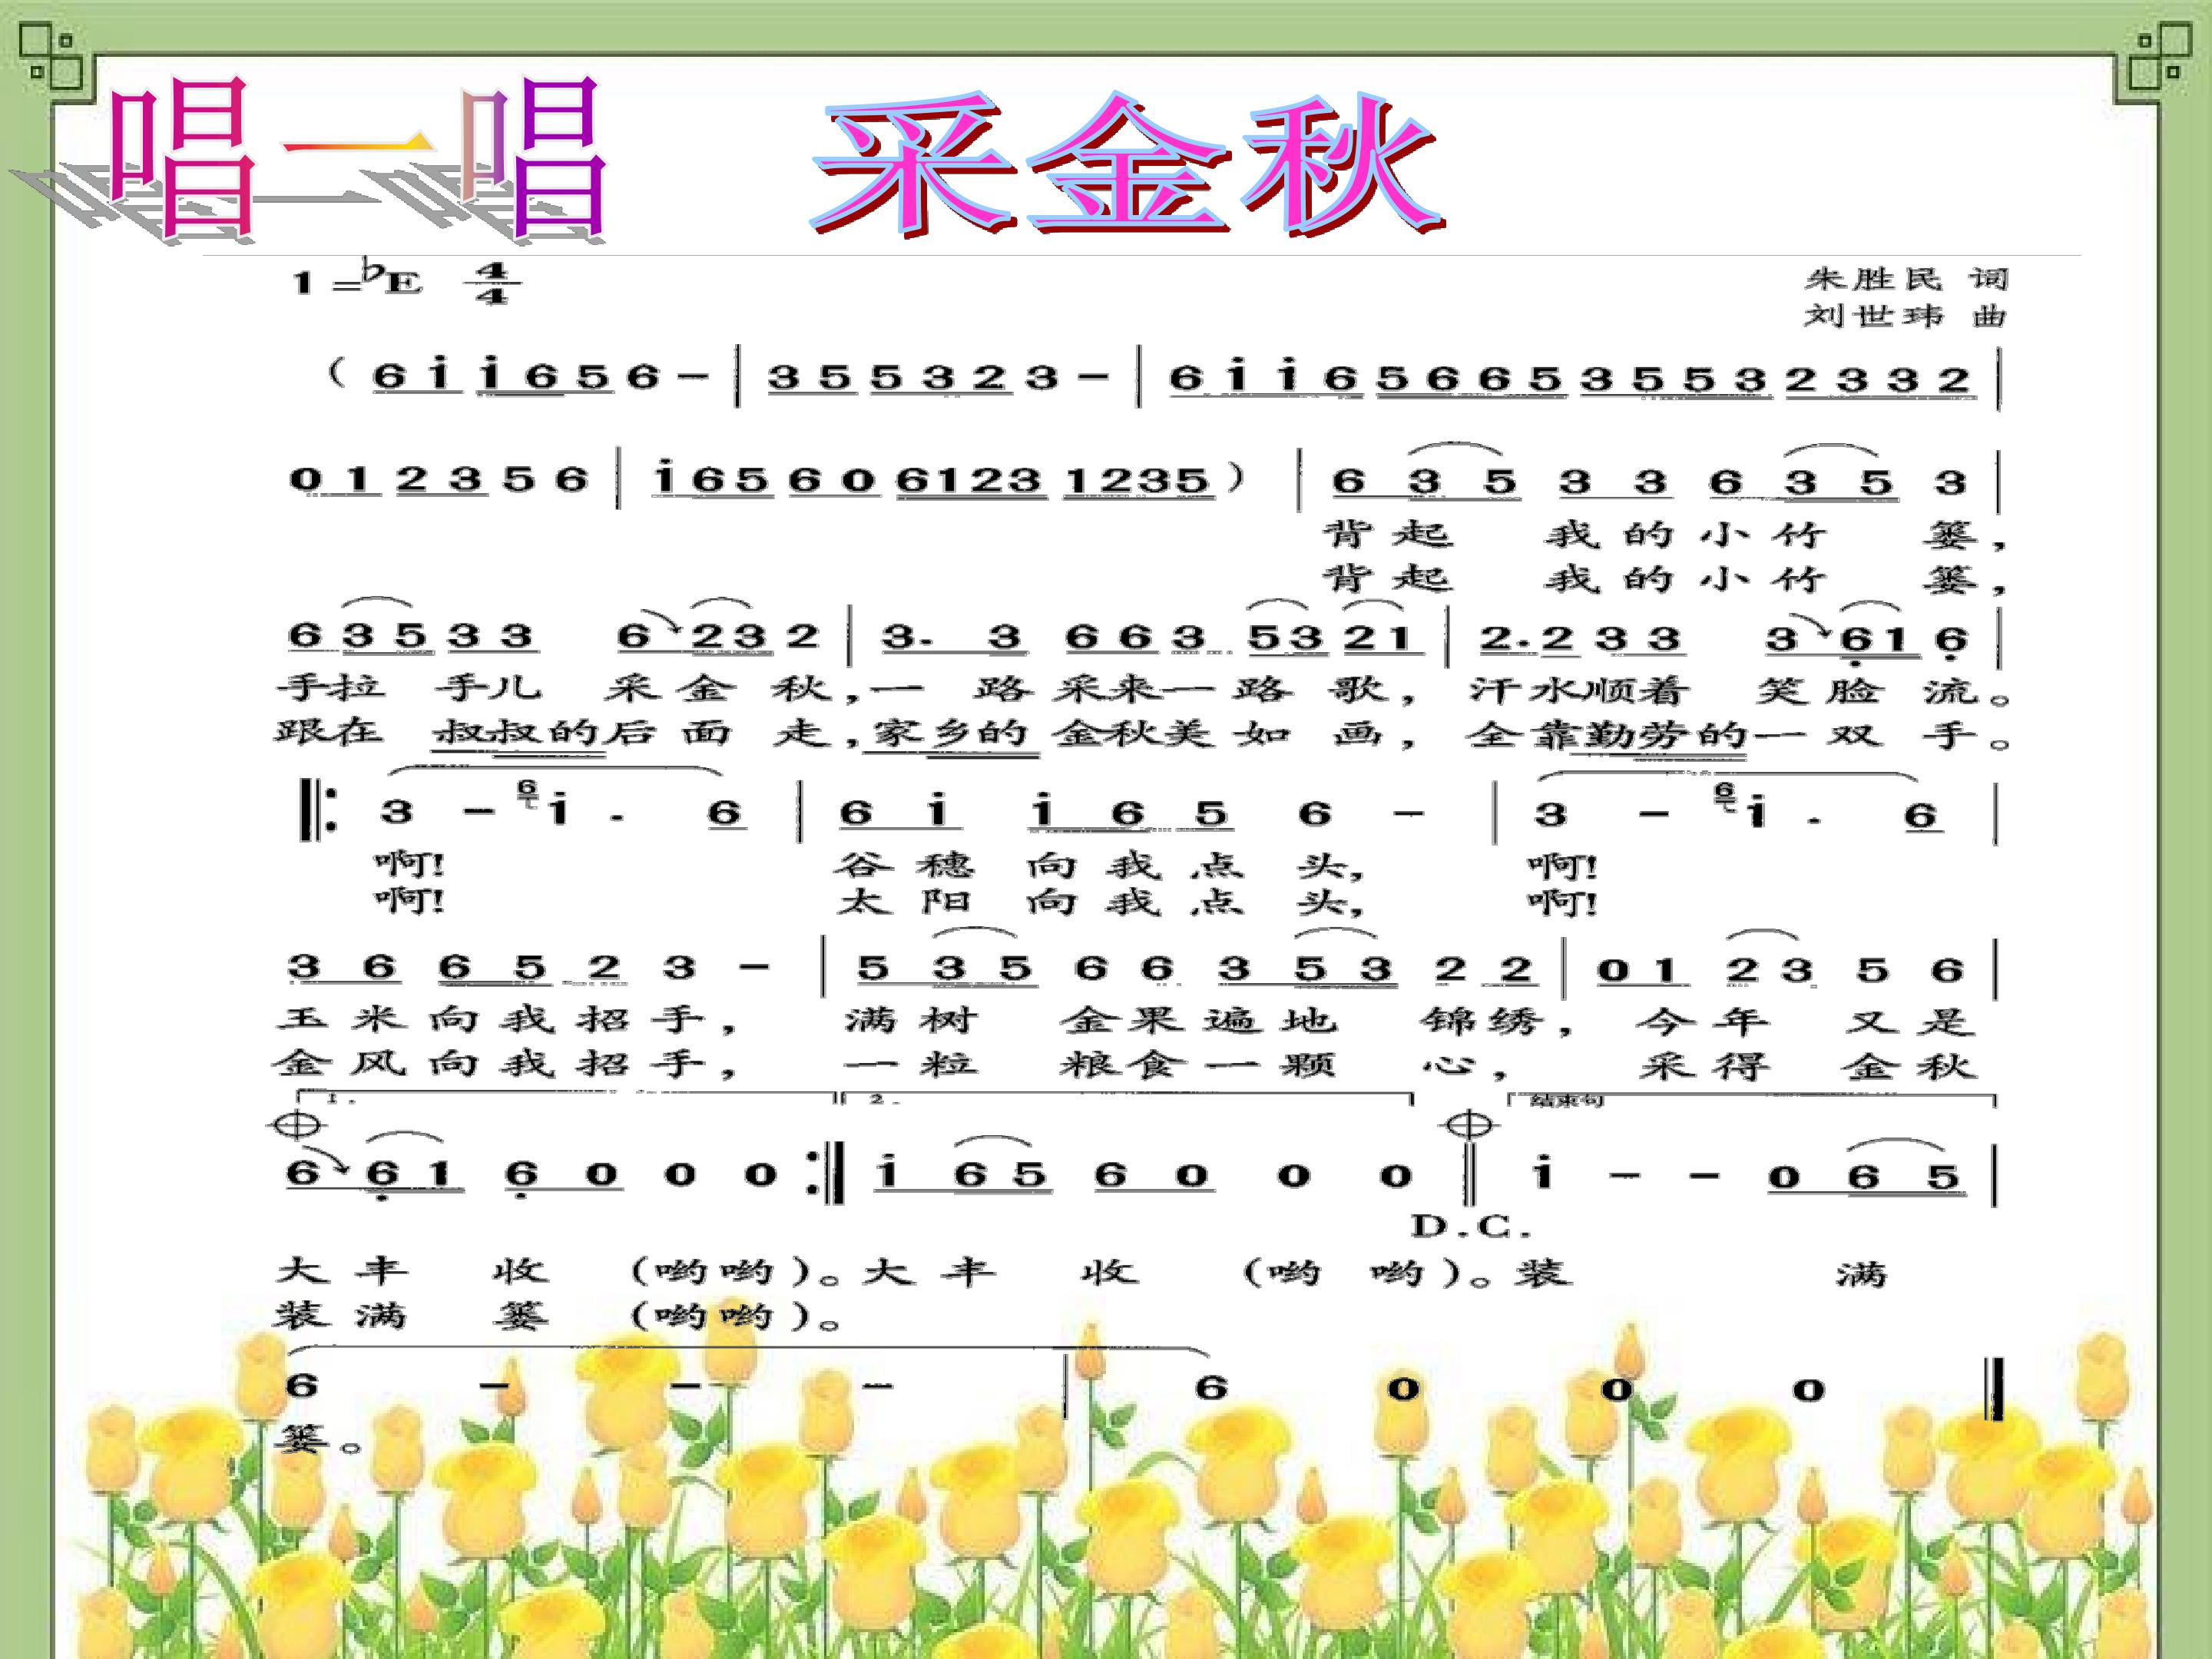The image size is (2212, 1659).
Task: Click the 唱一唱 heading
Action: point(356,158)
